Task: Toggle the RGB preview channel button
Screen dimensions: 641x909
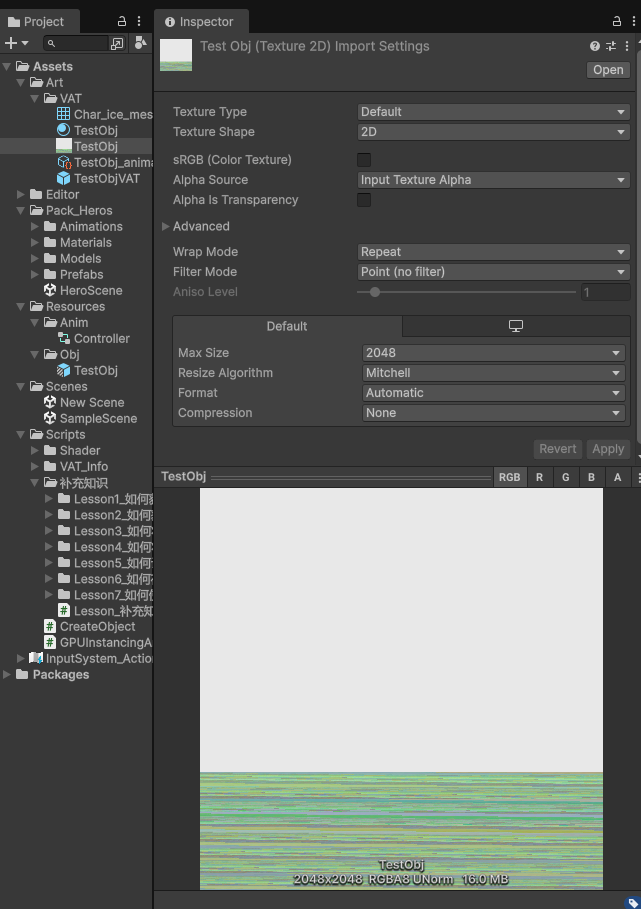Action: click(509, 477)
